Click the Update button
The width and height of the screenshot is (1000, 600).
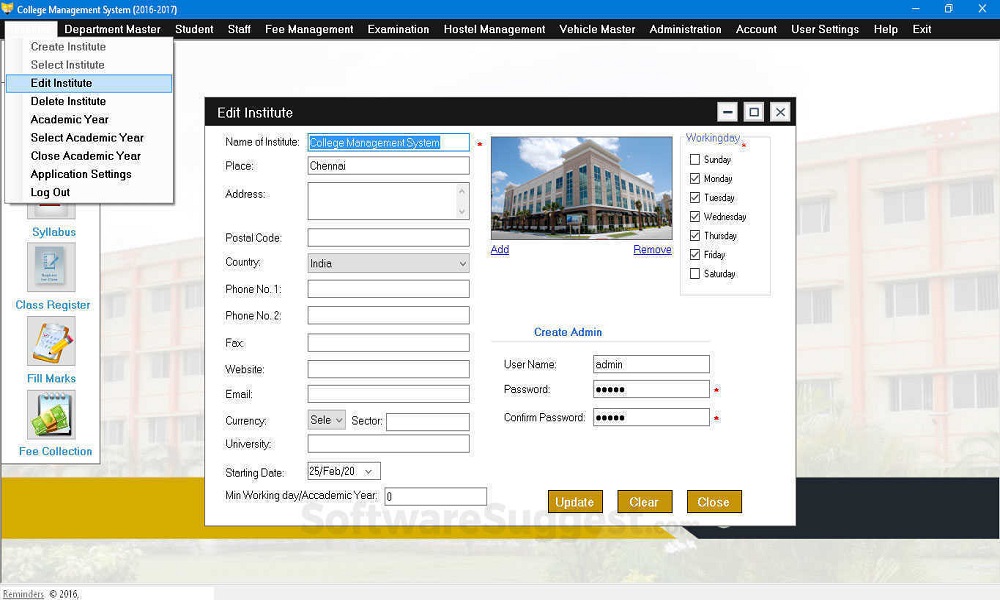(x=575, y=502)
